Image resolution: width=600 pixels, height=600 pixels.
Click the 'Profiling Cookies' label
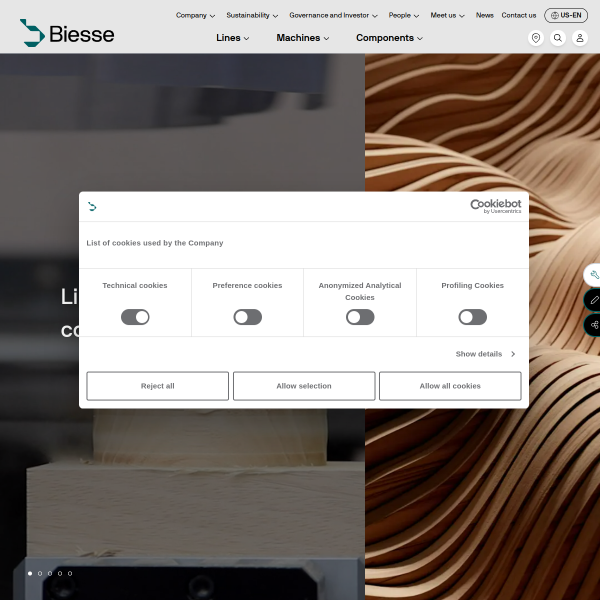pos(473,285)
